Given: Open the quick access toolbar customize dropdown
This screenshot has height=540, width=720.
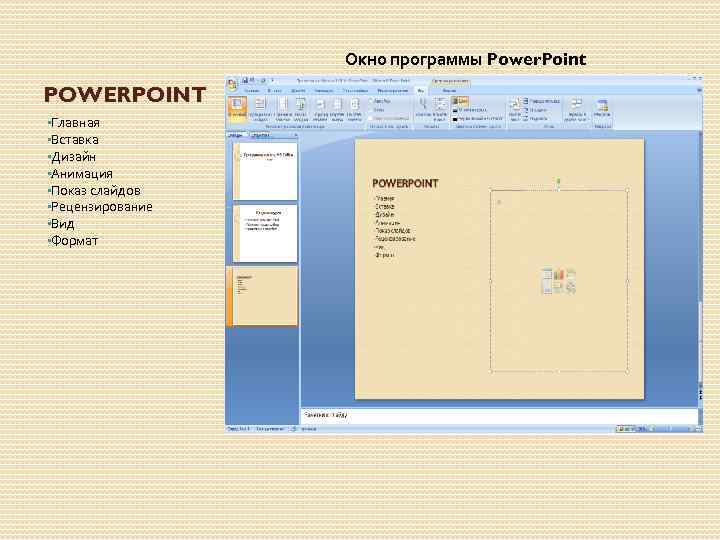Looking at the screenshot, I should pyautogui.click(x=272, y=81).
